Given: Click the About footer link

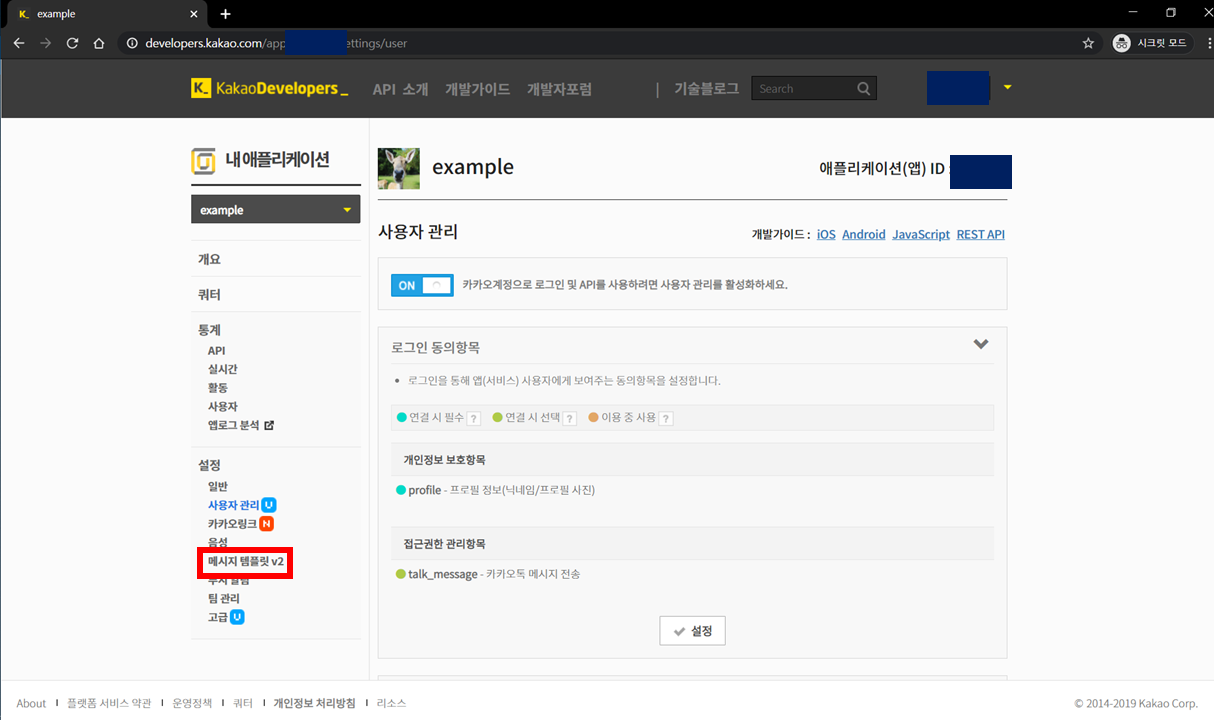Looking at the screenshot, I should 31,703.
